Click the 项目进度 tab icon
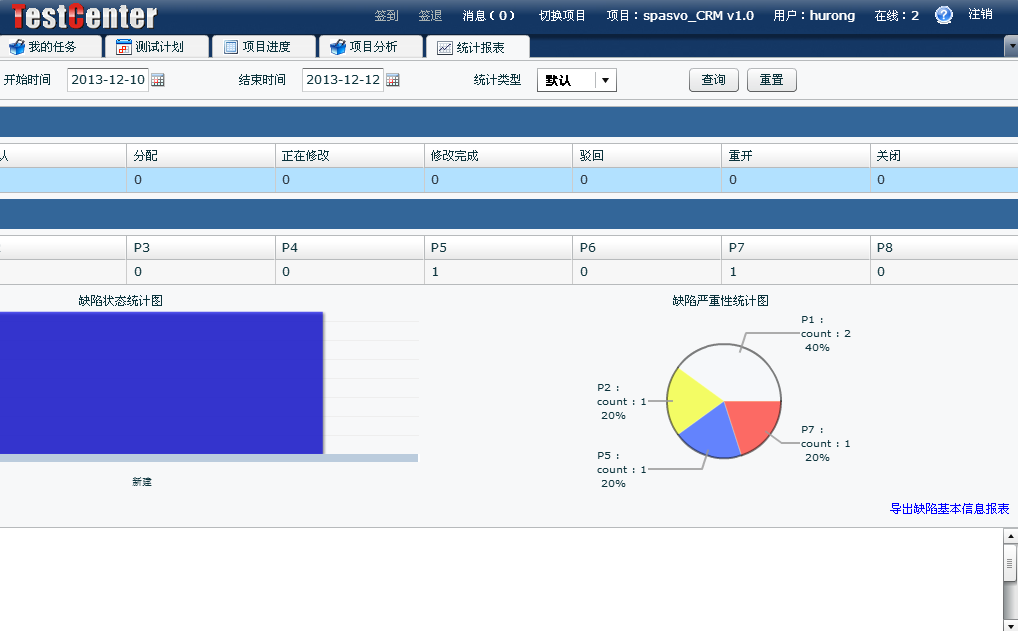The height and width of the screenshot is (631, 1018). (x=230, y=47)
